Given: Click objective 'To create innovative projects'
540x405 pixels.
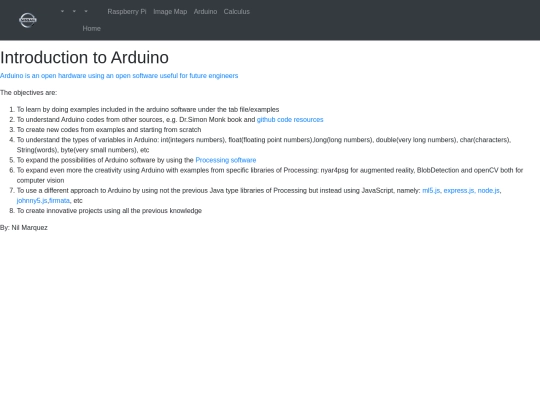Looking at the screenshot, I should point(109,211).
